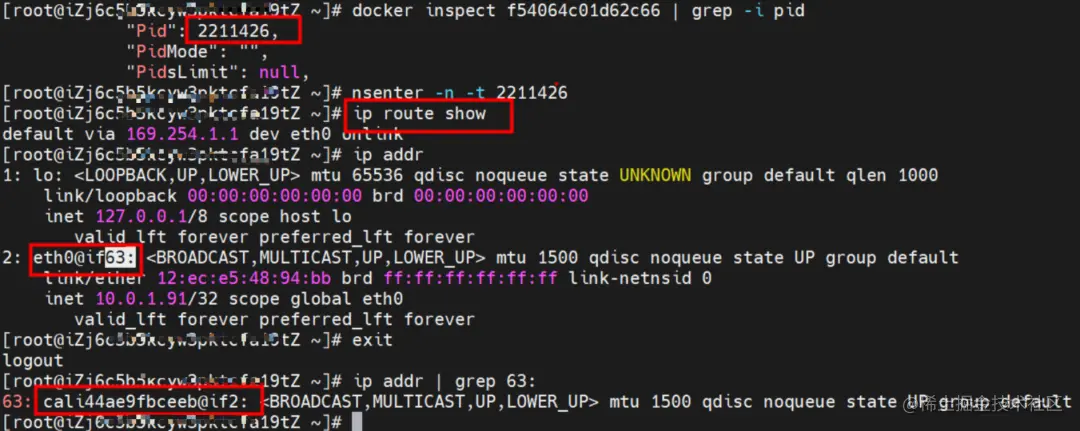Click the cali44ae9fbceeb@if2 interface name
This screenshot has width=1080, height=431.
click(x=148, y=401)
